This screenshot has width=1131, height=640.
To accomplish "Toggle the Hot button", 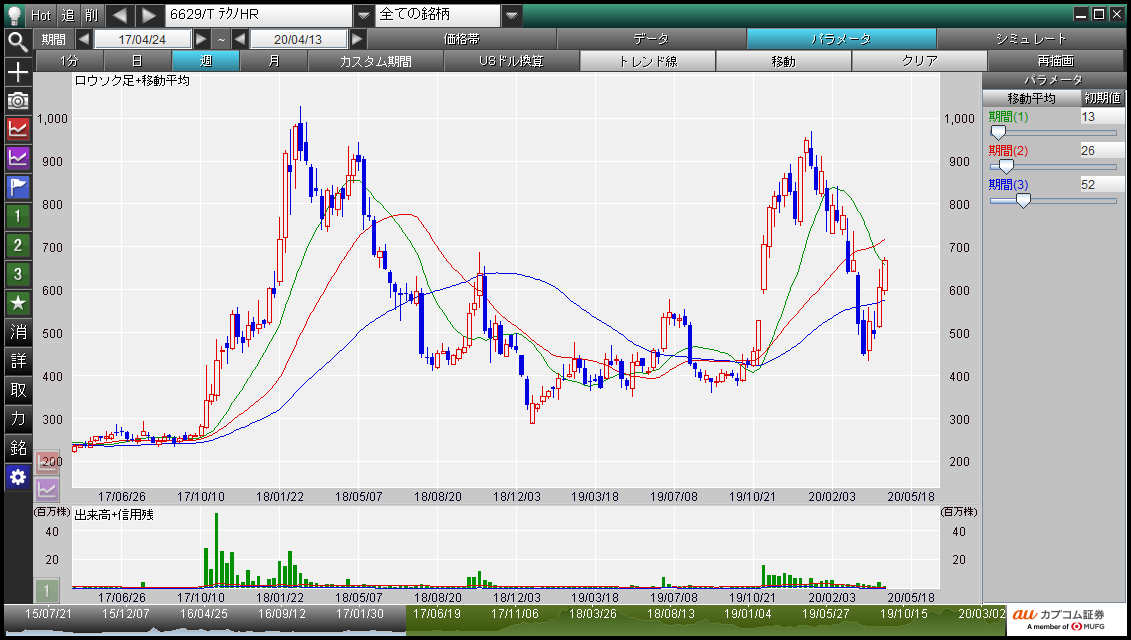I will coord(41,15).
